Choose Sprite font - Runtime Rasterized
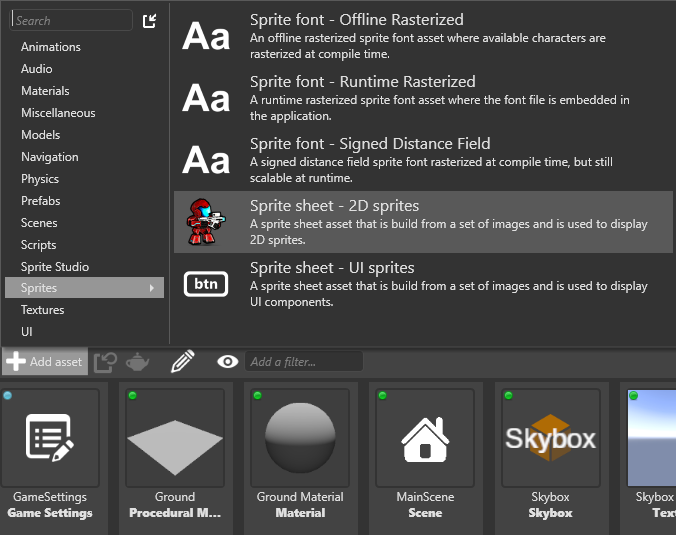 (x=362, y=82)
